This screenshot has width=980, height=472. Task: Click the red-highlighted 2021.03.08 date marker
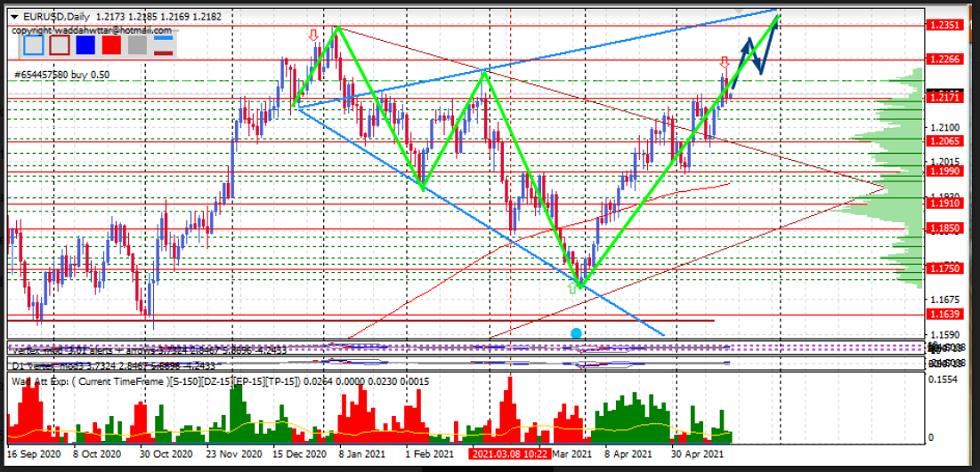click(x=512, y=453)
